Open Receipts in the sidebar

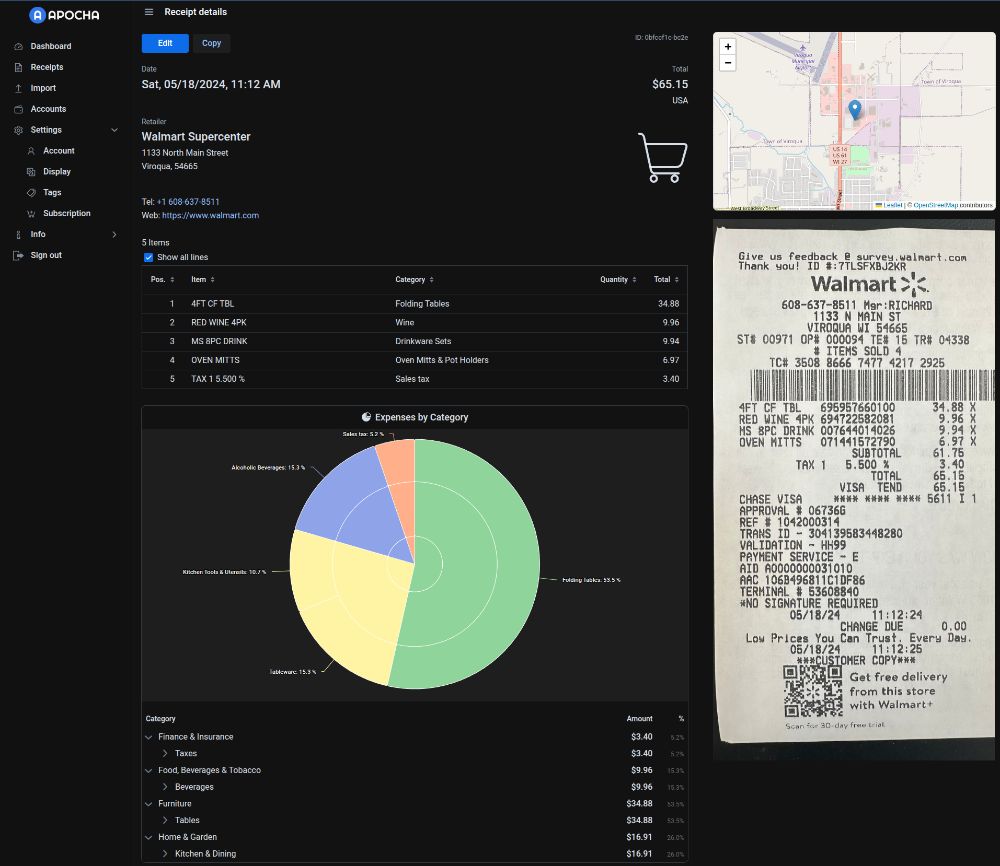coord(47,67)
